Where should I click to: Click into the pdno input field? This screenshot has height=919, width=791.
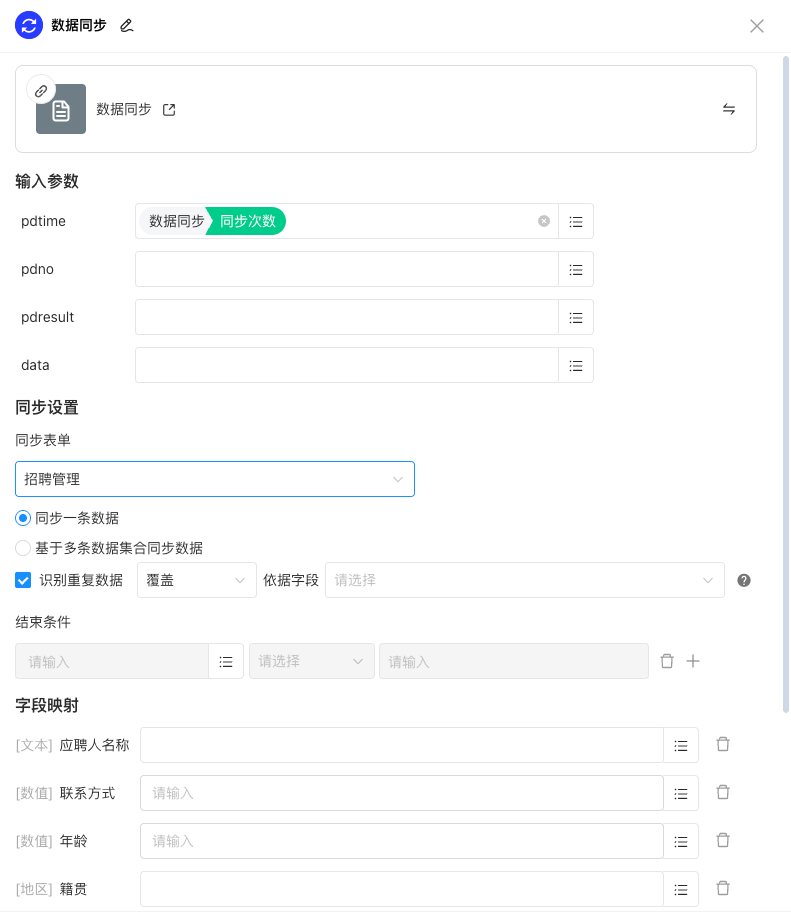click(x=346, y=269)
